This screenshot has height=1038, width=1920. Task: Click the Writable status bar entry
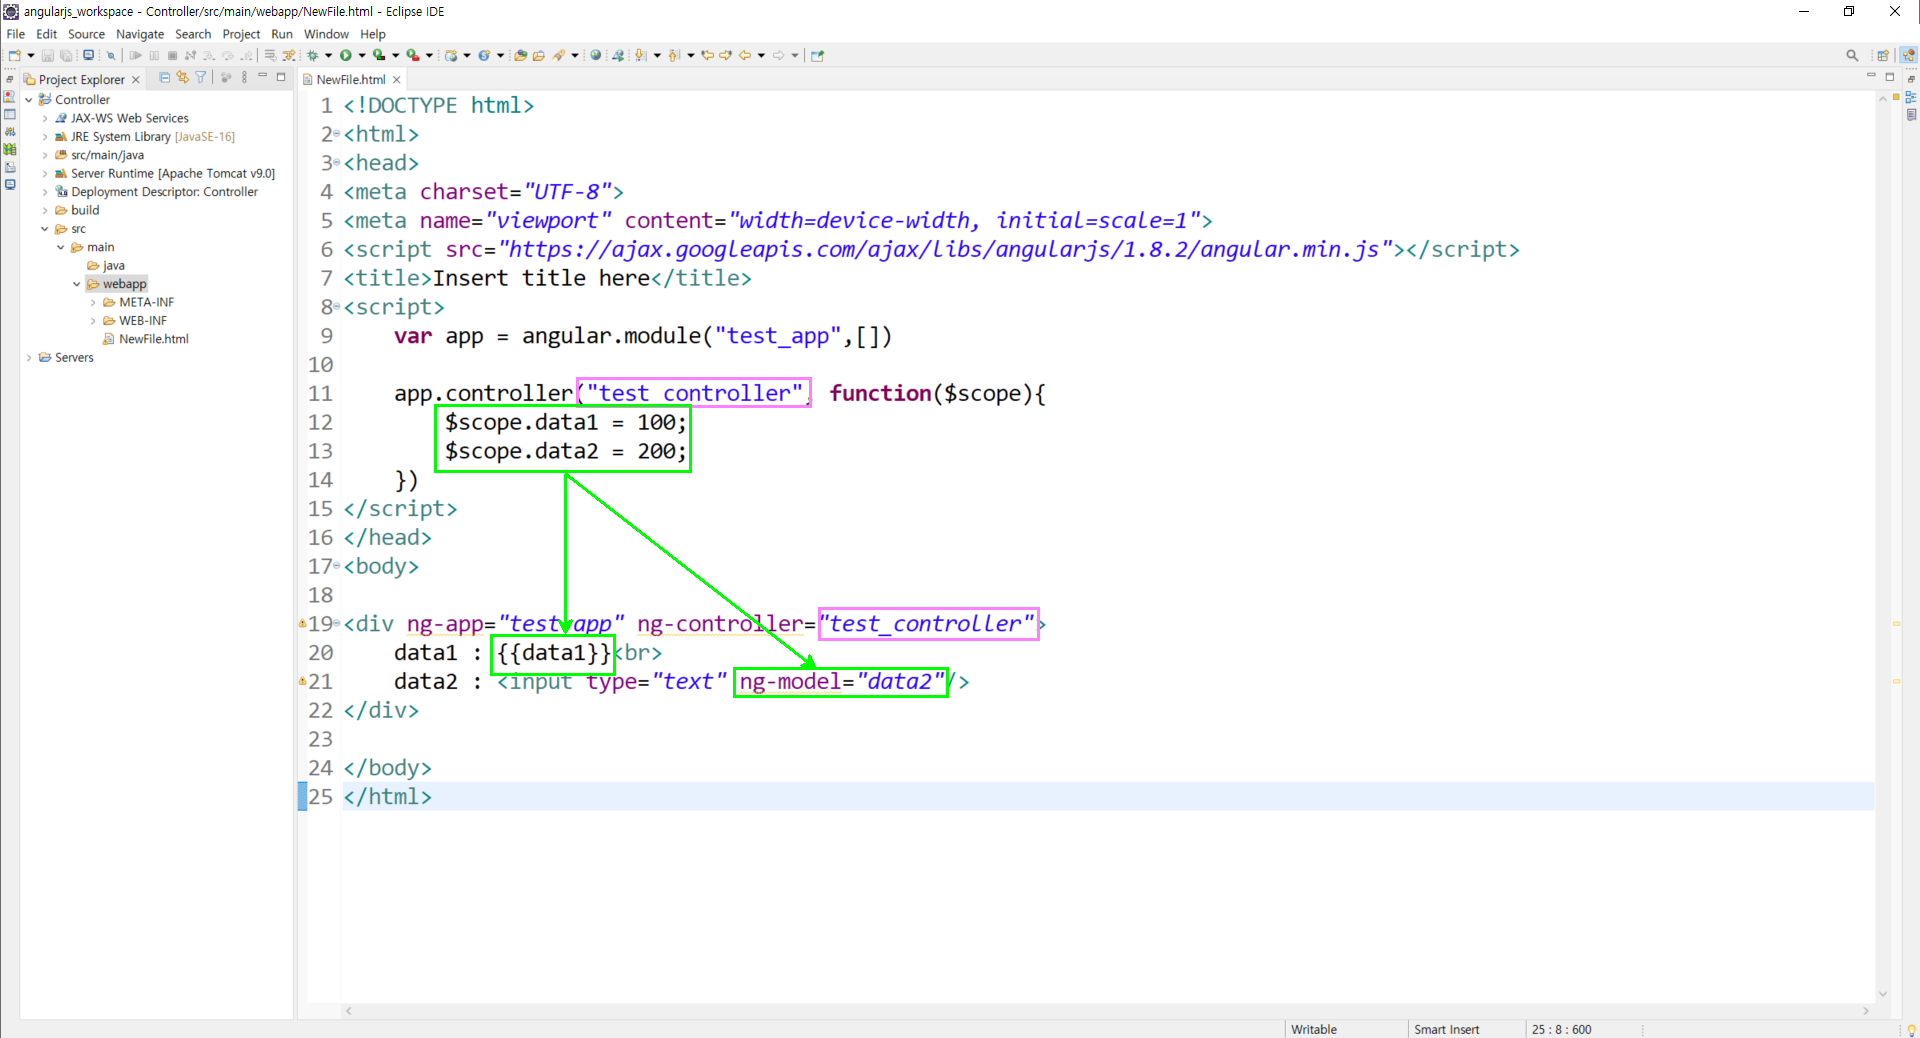pos(1313,1030)
